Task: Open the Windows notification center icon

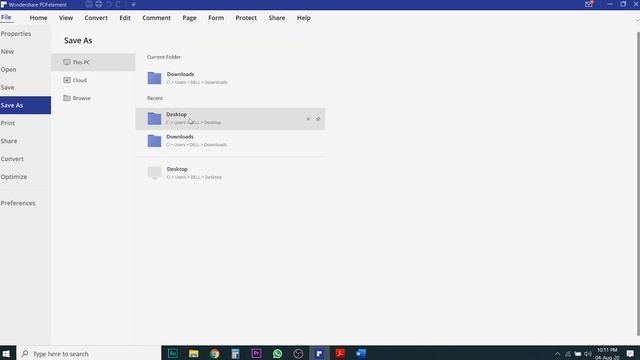Action: coord(630,353)
